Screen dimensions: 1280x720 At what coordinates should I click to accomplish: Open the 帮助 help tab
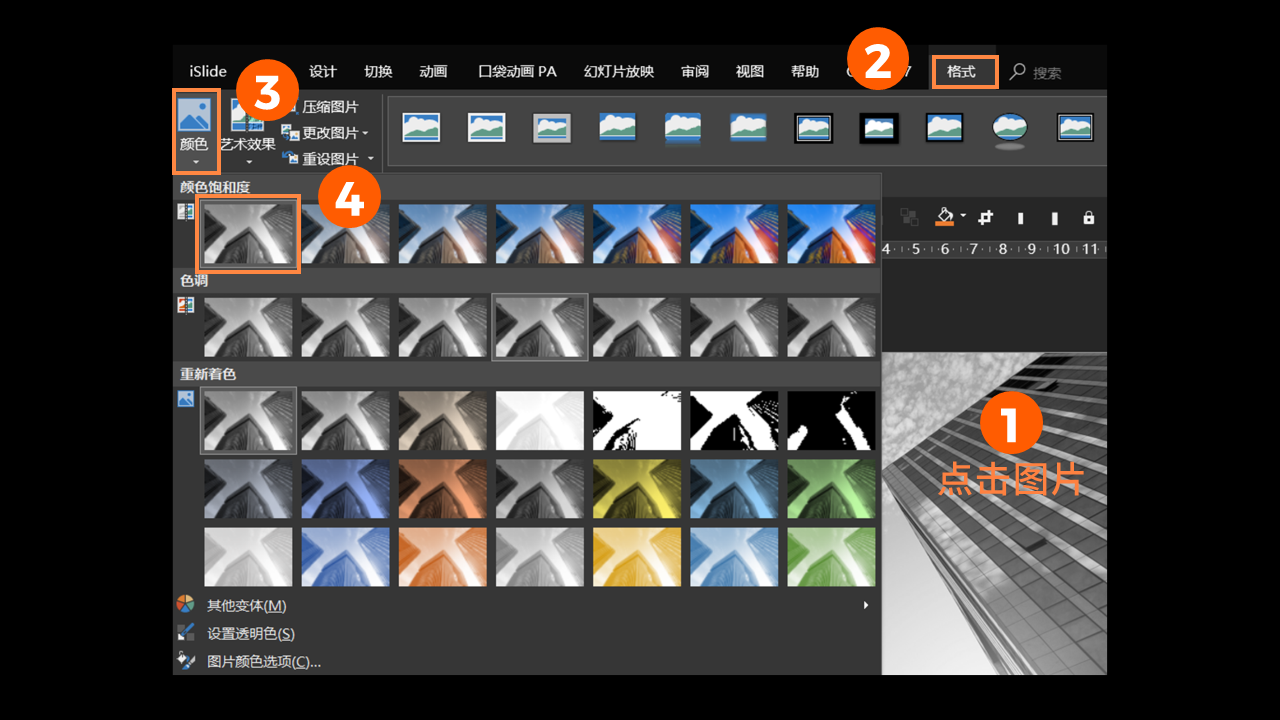coord(805,72)
